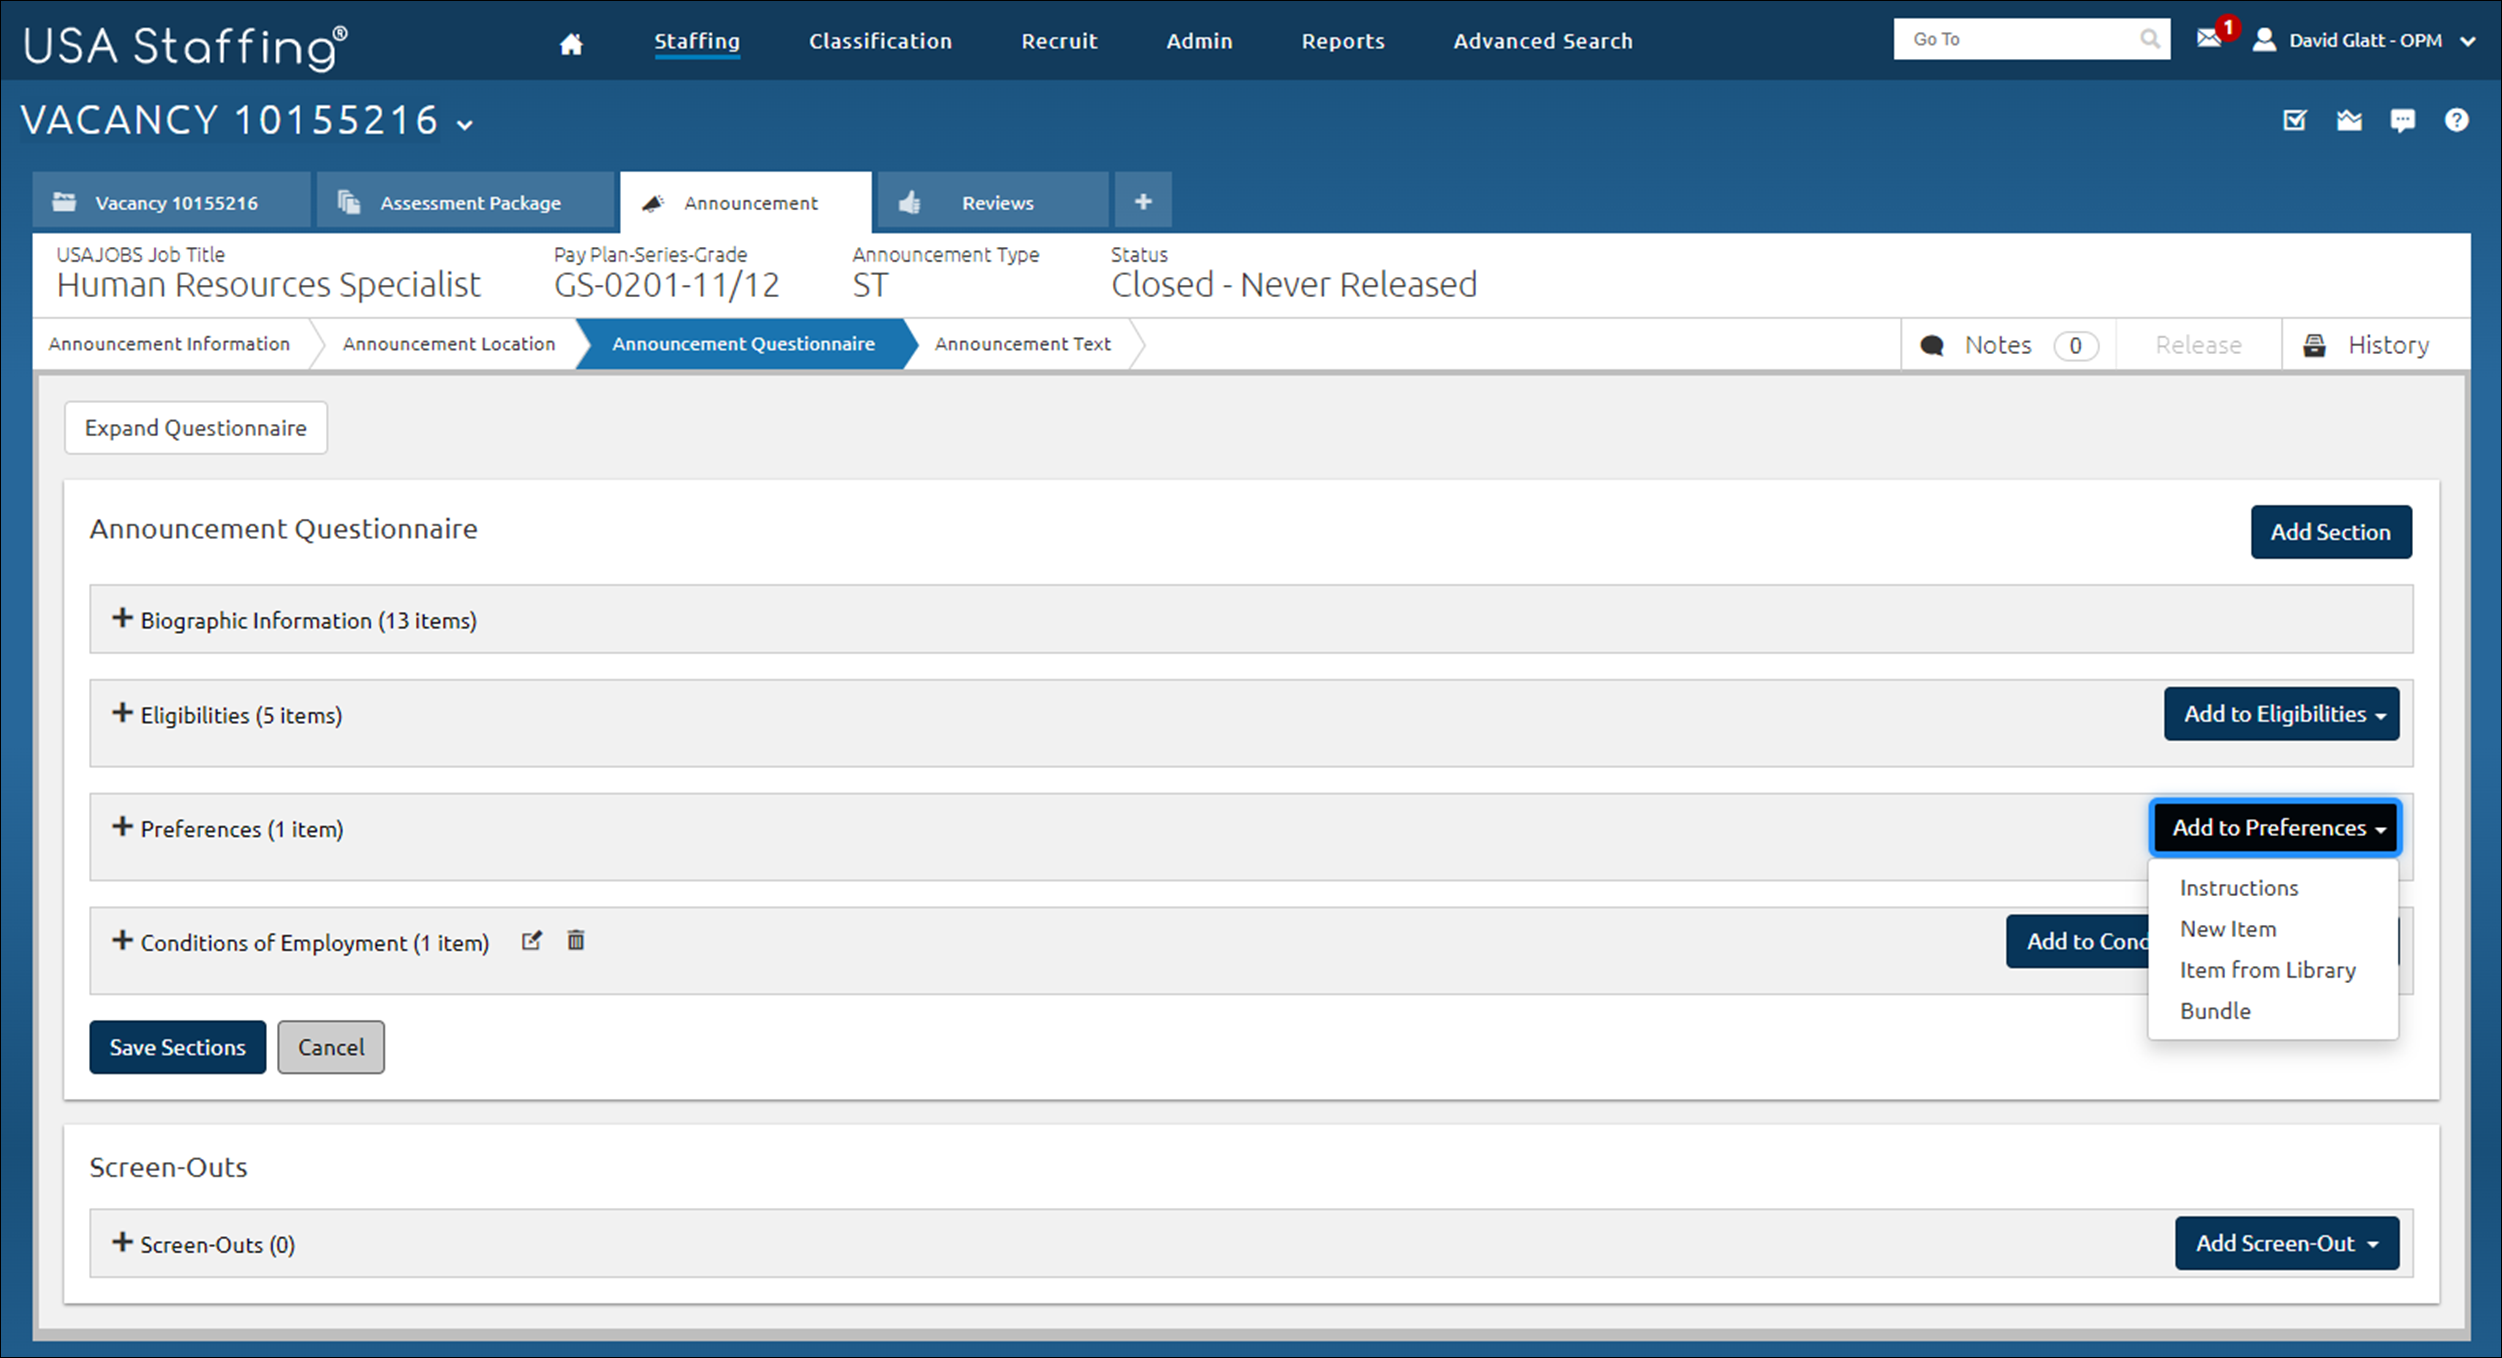
Task: Go to Announcement Location step
Action: (448, 344)
